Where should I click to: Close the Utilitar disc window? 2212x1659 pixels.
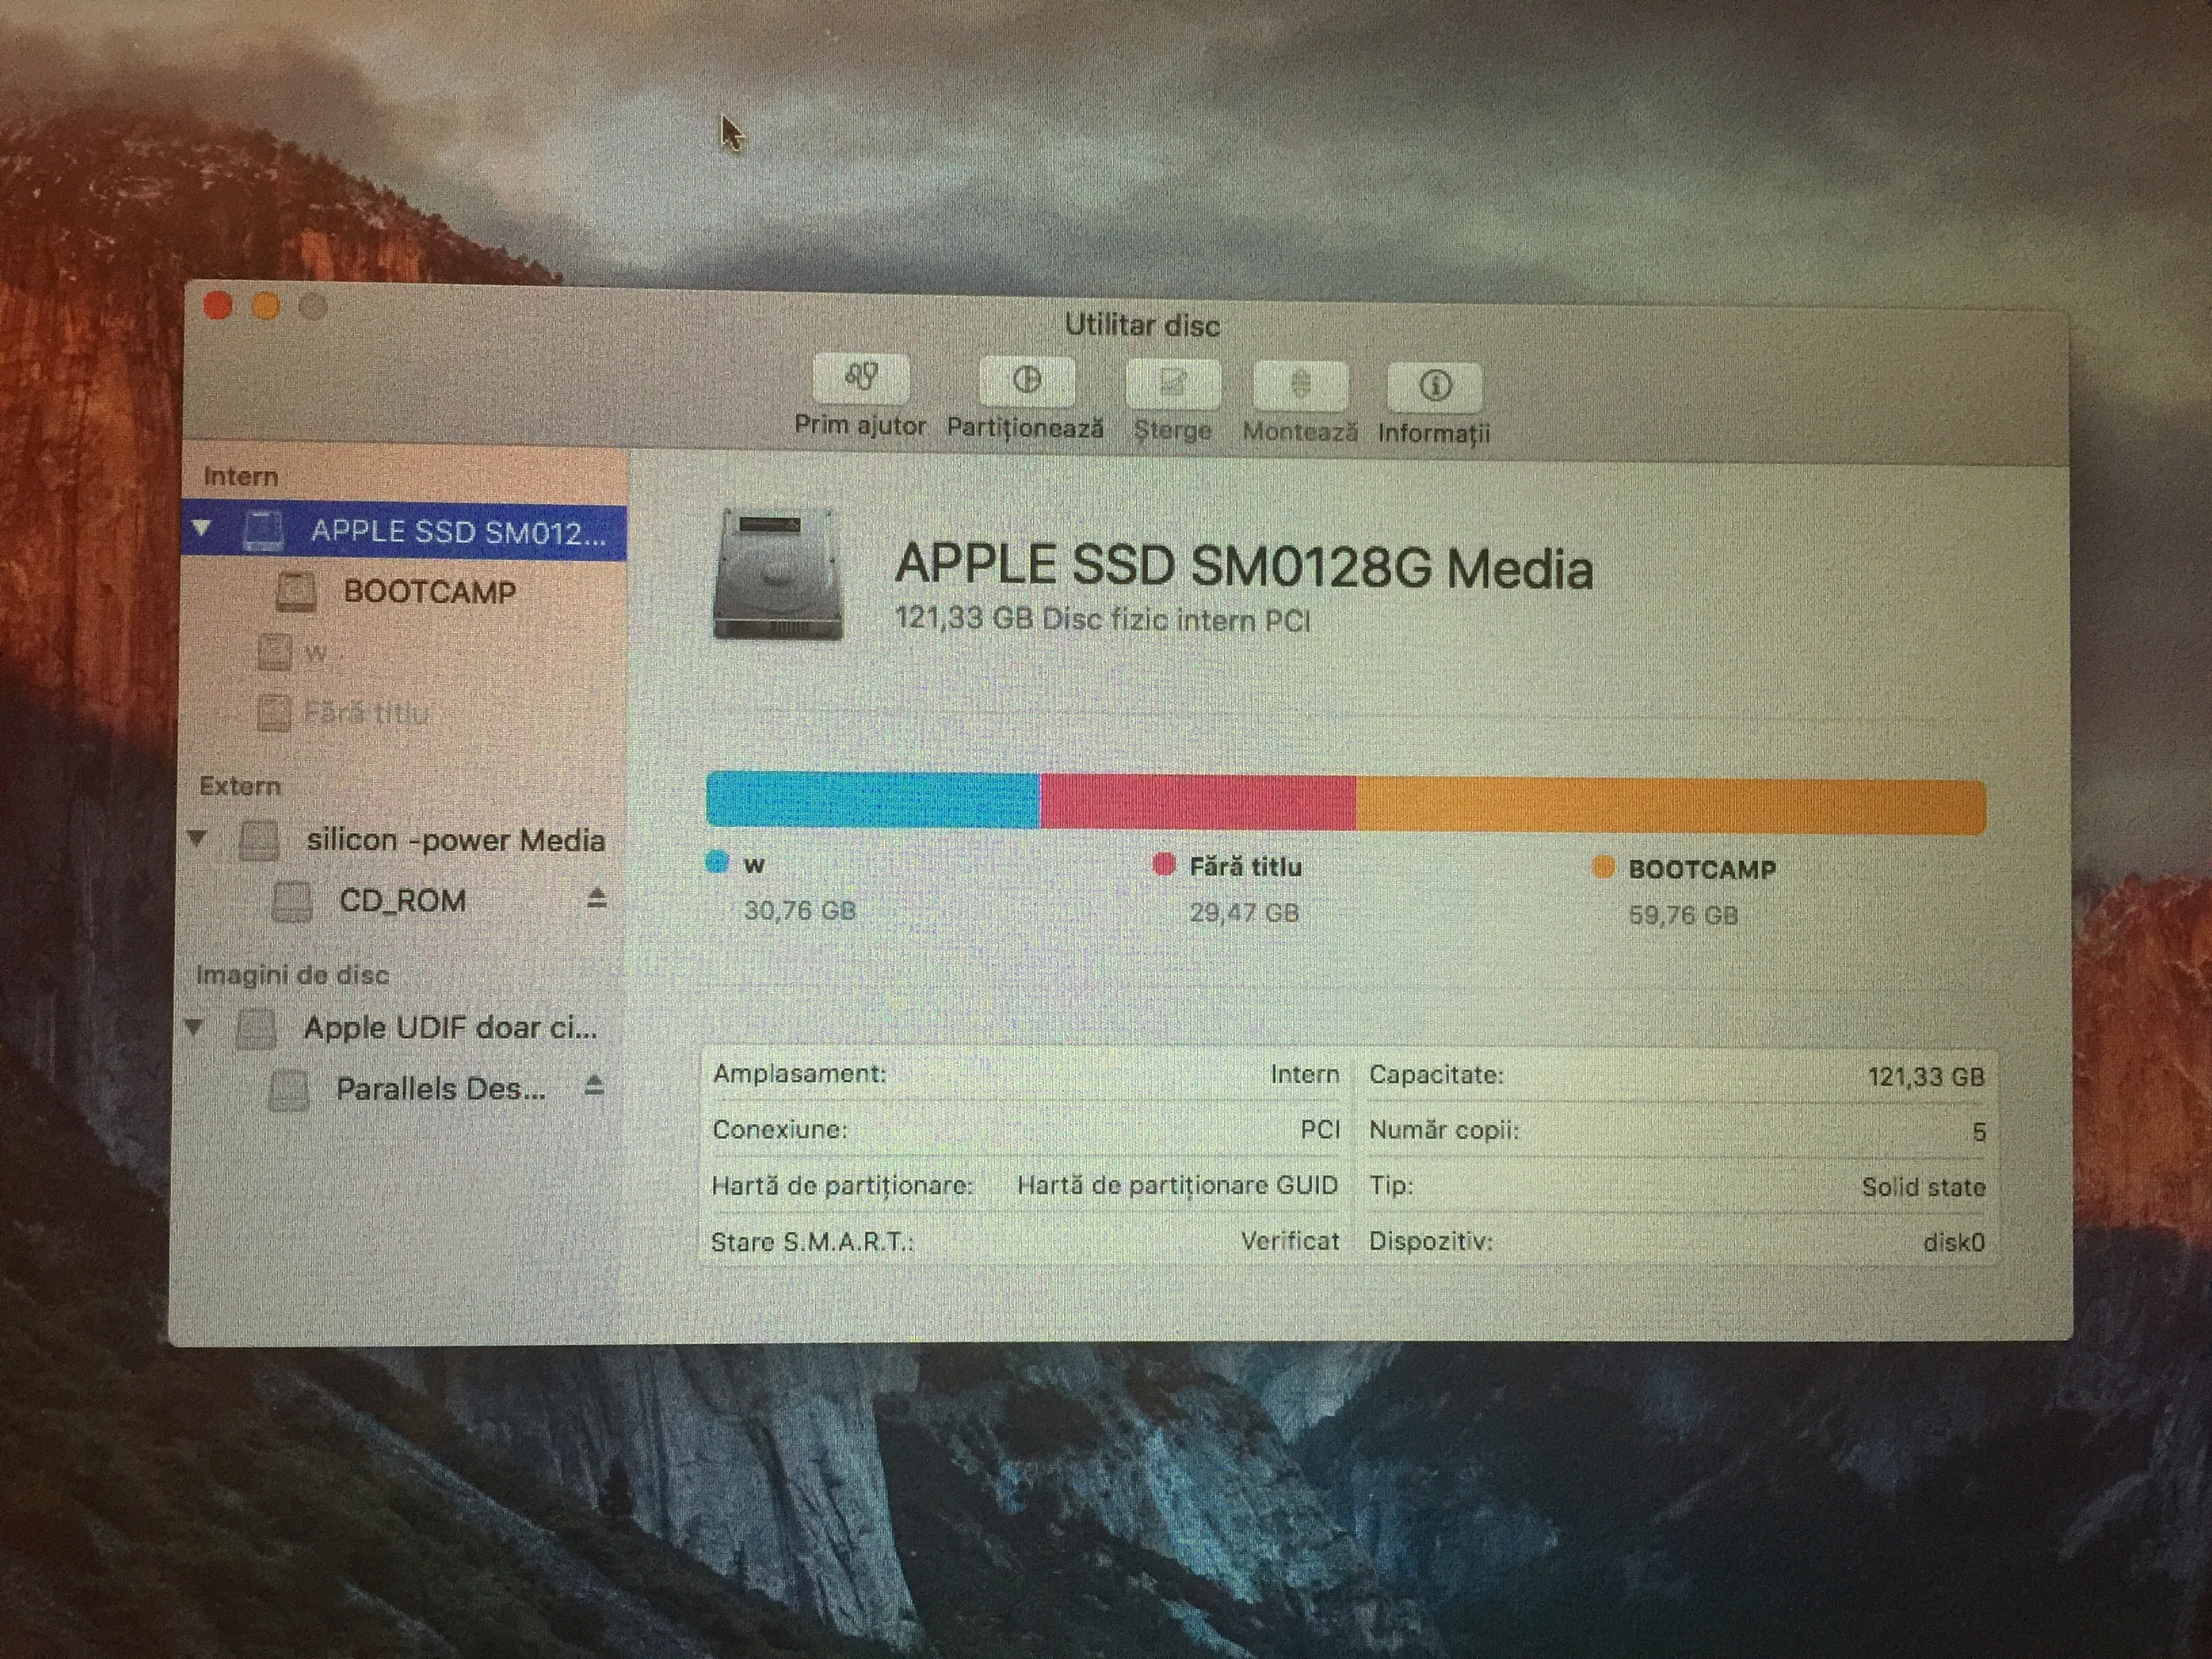click(x=218, y=305)
